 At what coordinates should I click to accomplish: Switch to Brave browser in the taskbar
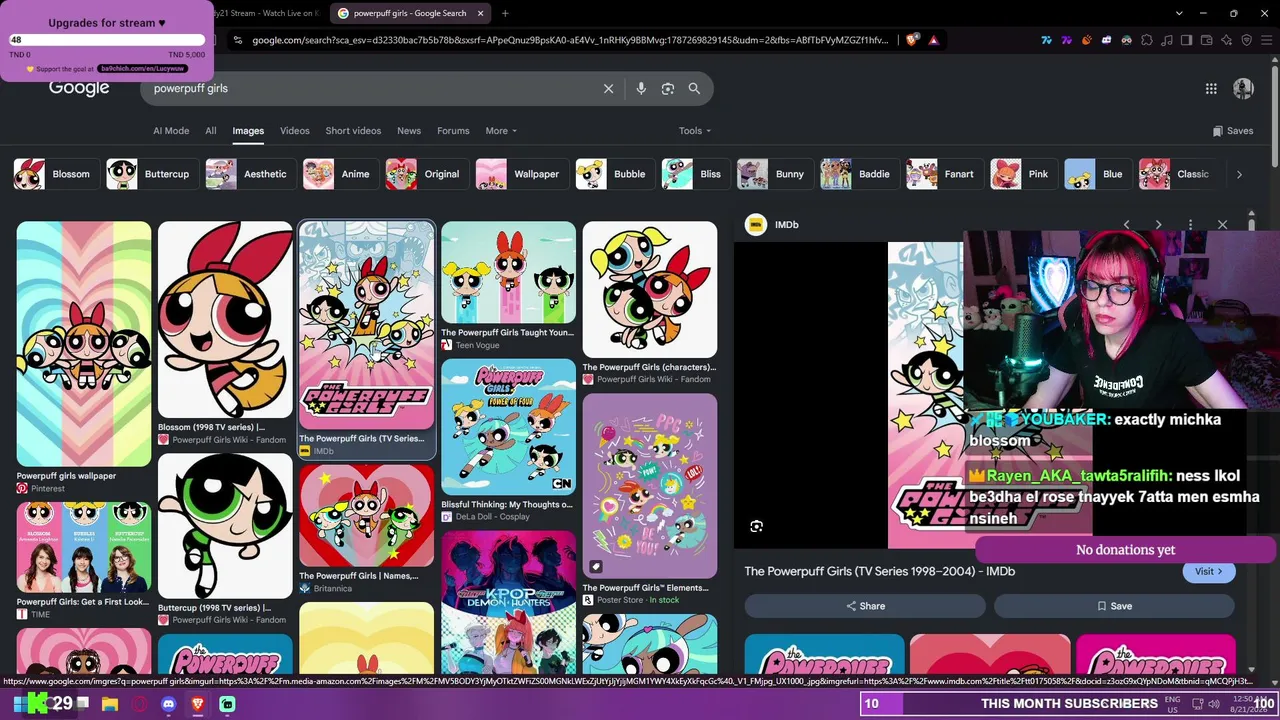(x=198, y=704)
